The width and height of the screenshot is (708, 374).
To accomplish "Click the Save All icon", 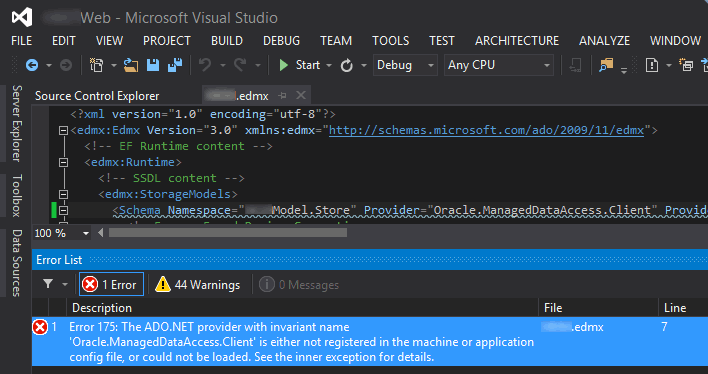I will point(175,65).
